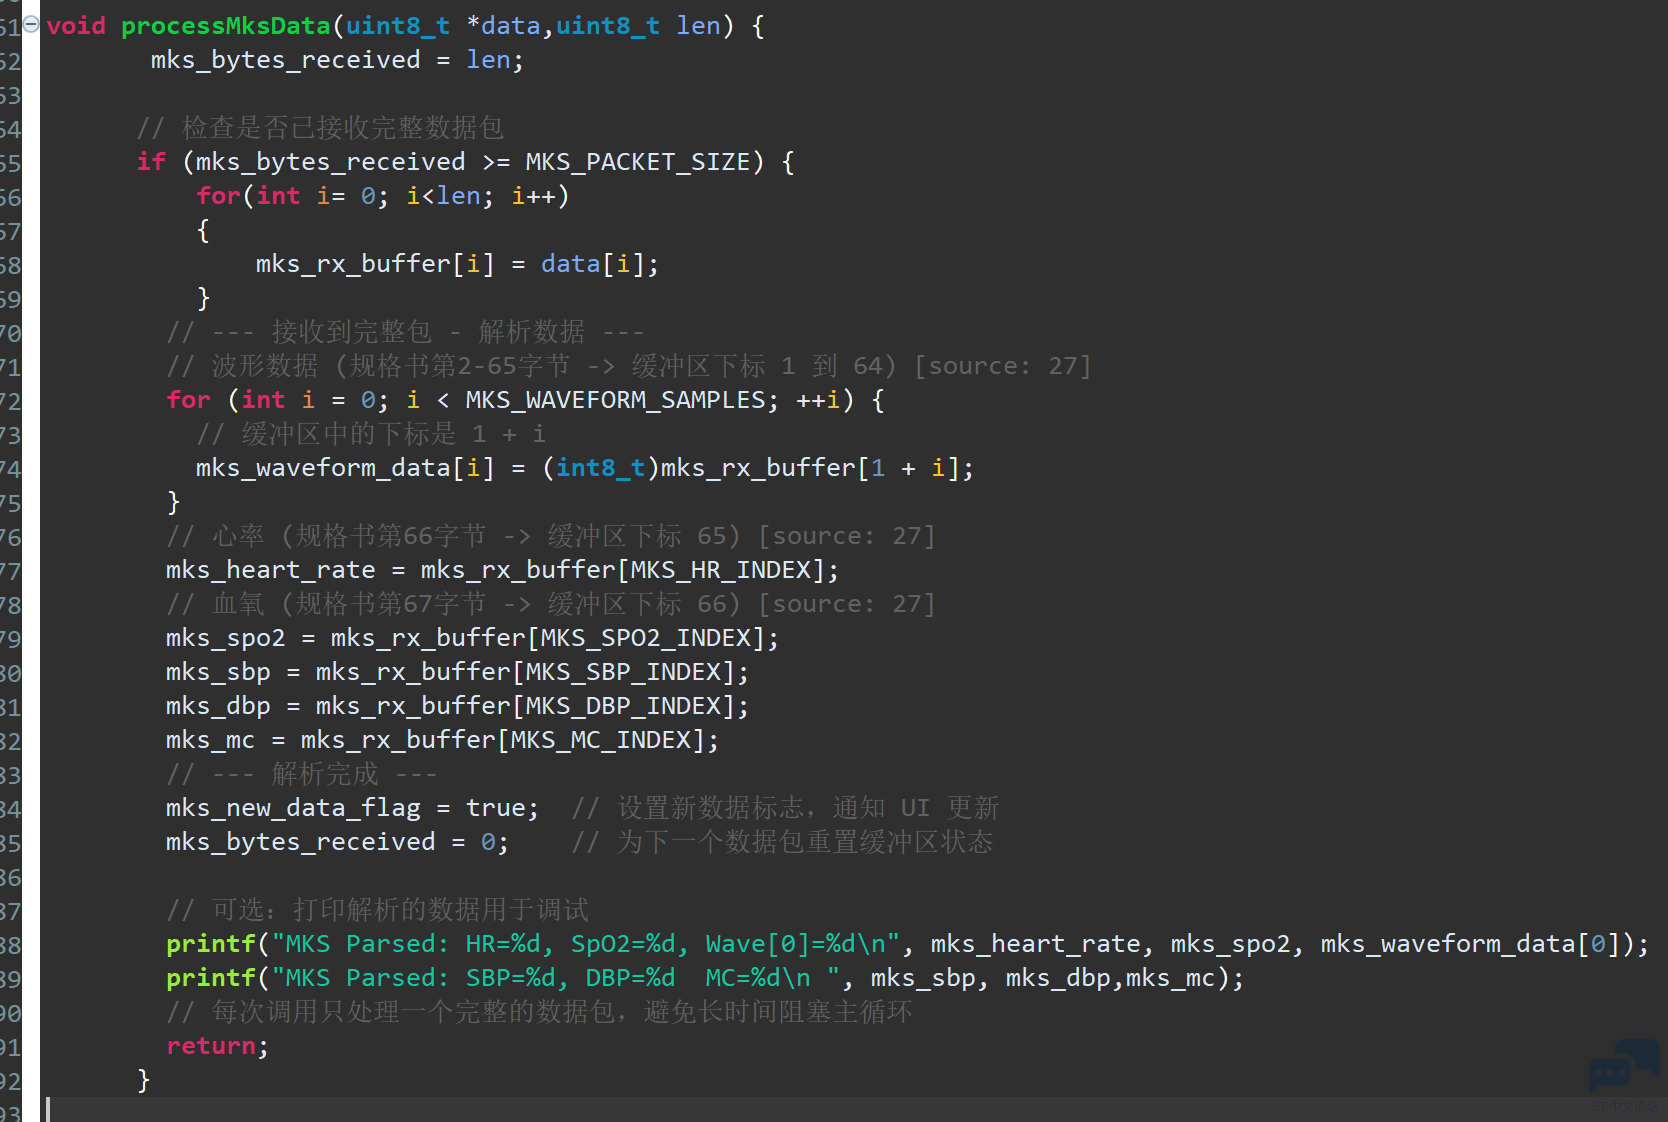Click the void keyword at function start
Viewport: 1668px width, 1122px height.
tap(76, 26)
